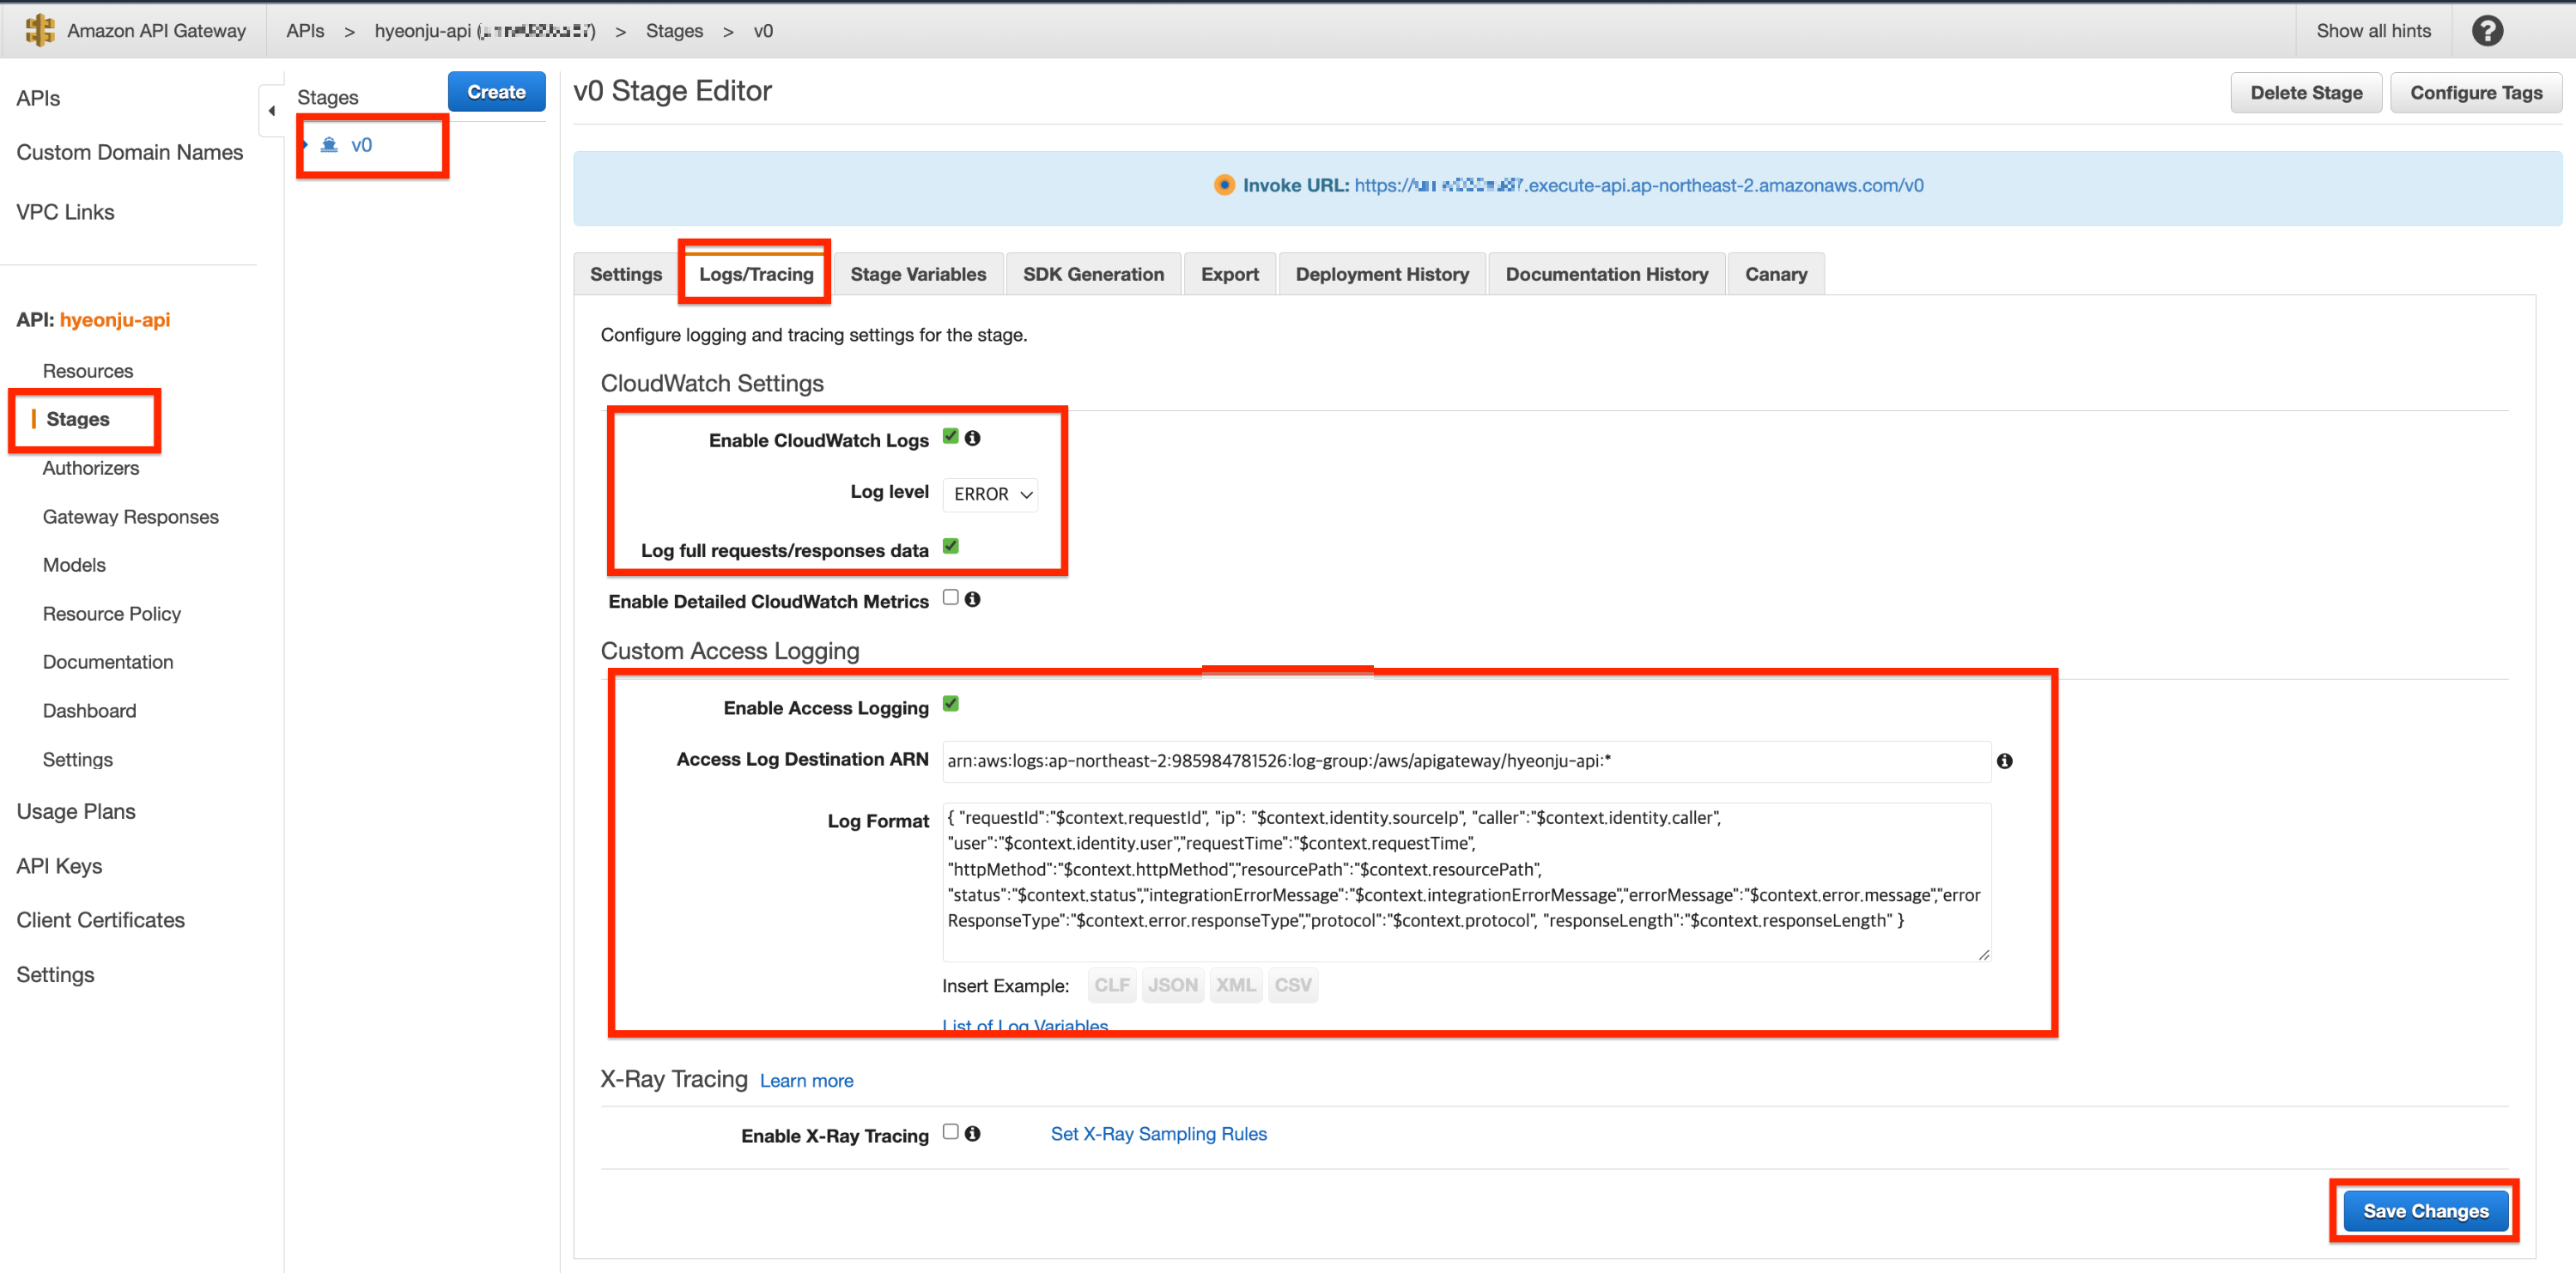Viewport: 2576px width, 1273px height.
Task: Enable X-Ray Tracing checkbox
Action: (950, 1132)
